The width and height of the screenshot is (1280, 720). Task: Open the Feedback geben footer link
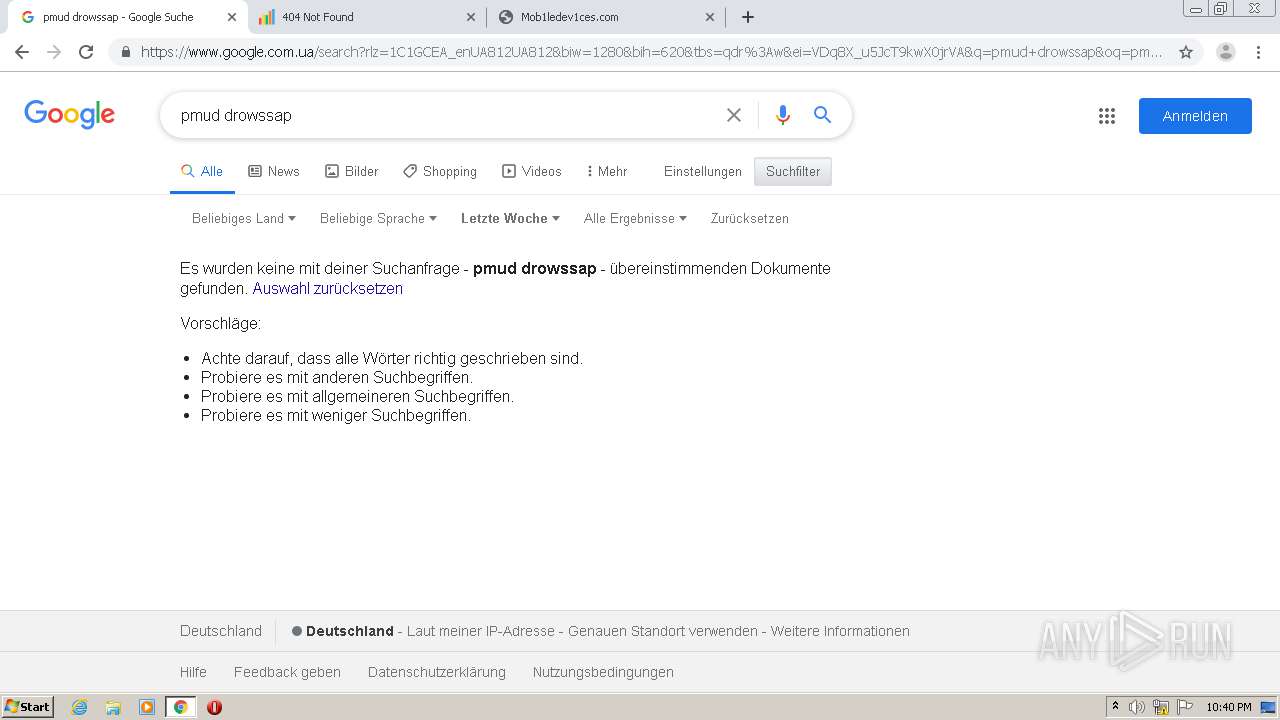pyautogui.click(x=287, y=672)
